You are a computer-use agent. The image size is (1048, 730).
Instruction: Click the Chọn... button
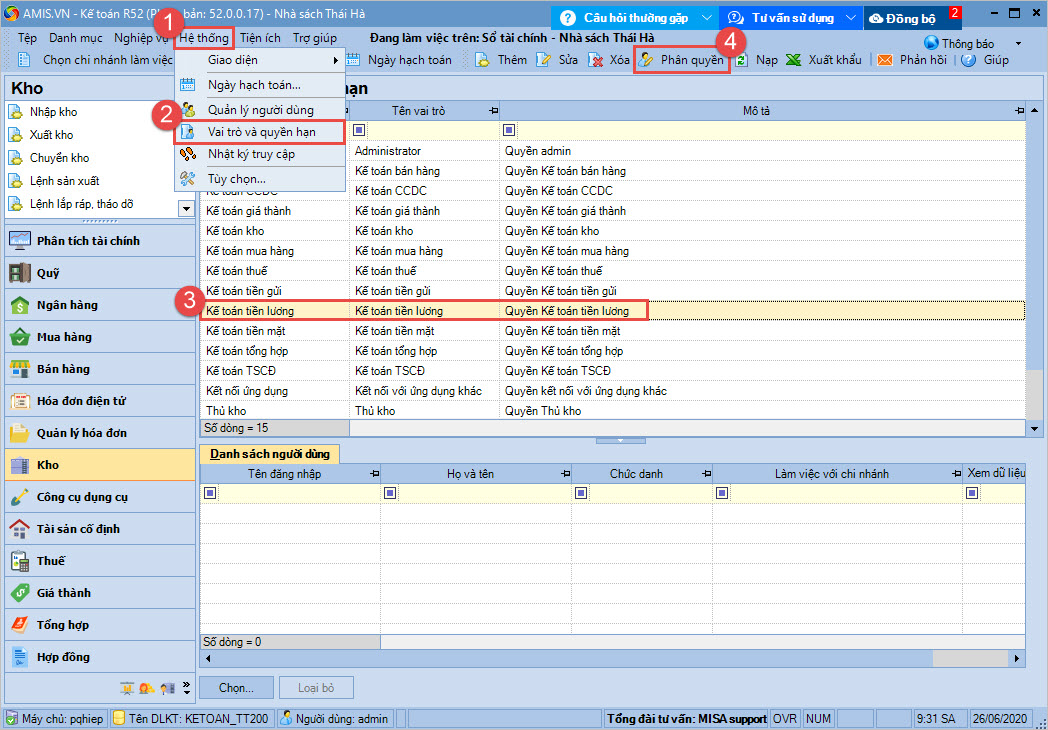236,688
